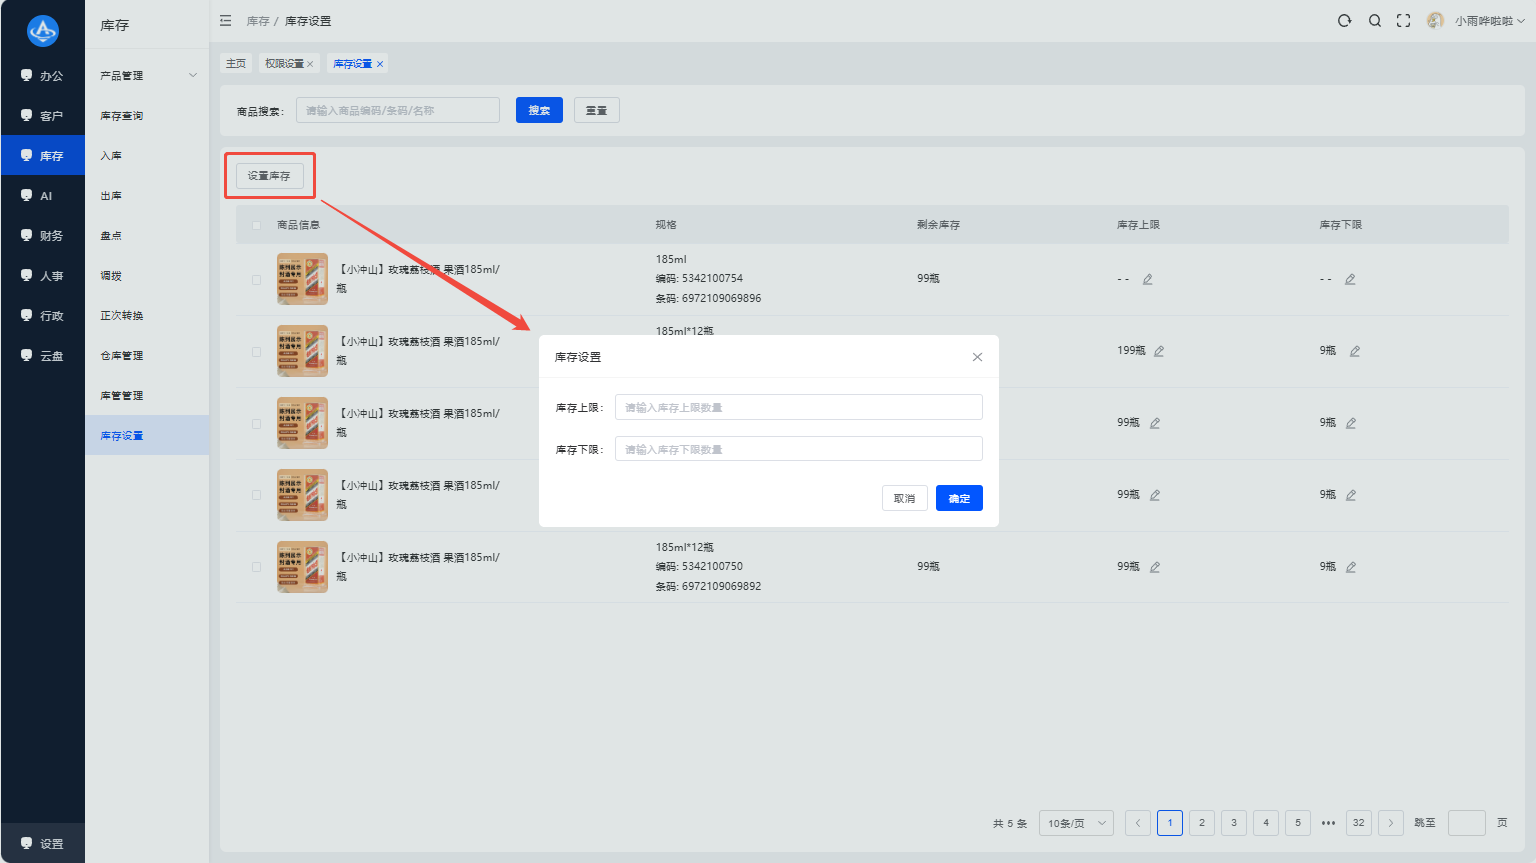Check the second product row checkbox
Screen dimensions: 1536x863
(x=256, y=352)
